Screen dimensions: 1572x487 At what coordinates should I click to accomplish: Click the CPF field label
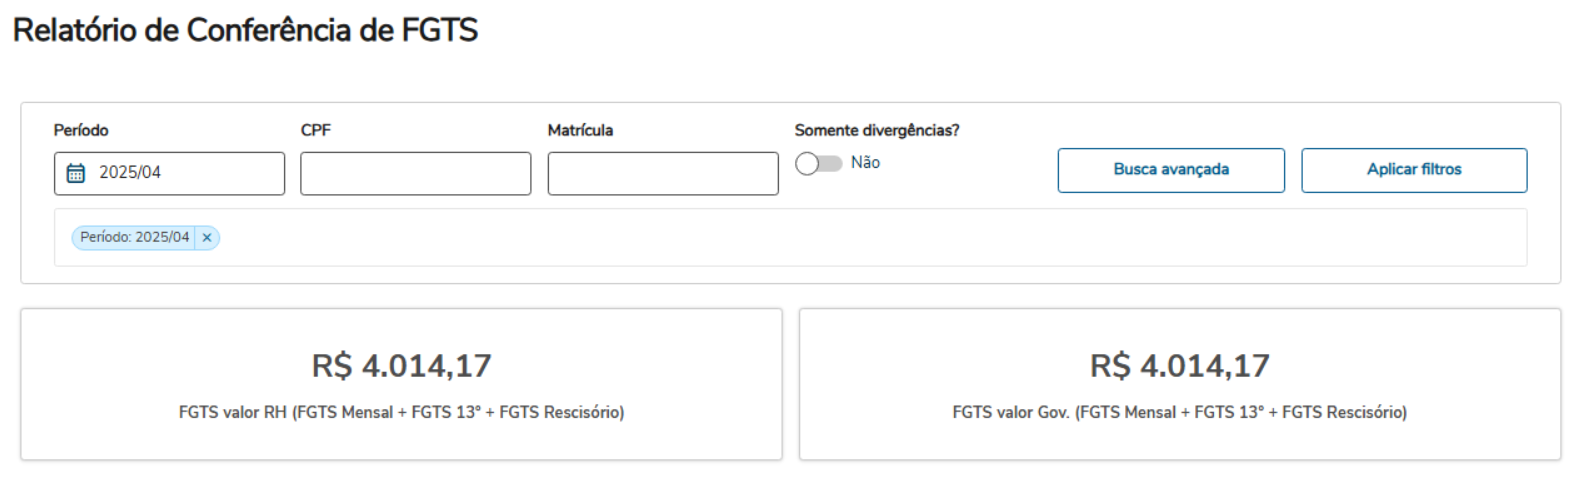pyautogui.click(x=315, y=130)
